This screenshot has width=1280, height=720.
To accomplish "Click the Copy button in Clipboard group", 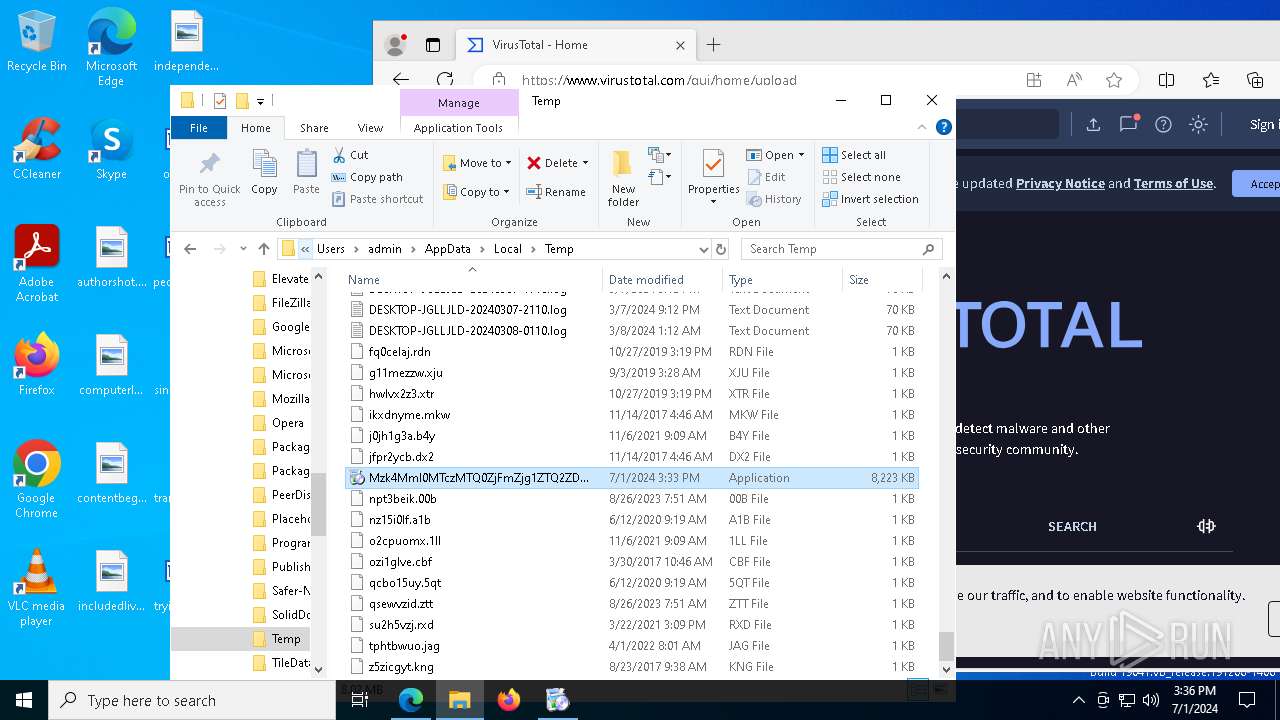I will tap(264, 171).
